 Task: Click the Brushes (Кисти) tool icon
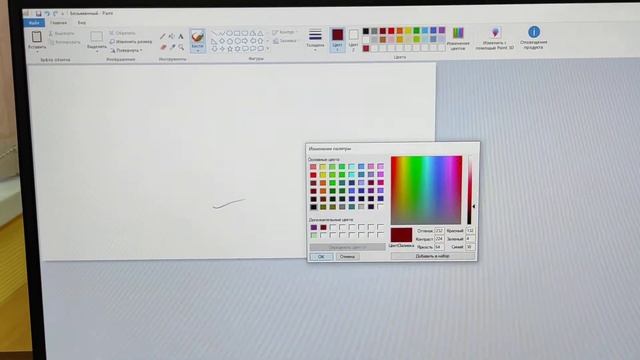pos(198,36)
